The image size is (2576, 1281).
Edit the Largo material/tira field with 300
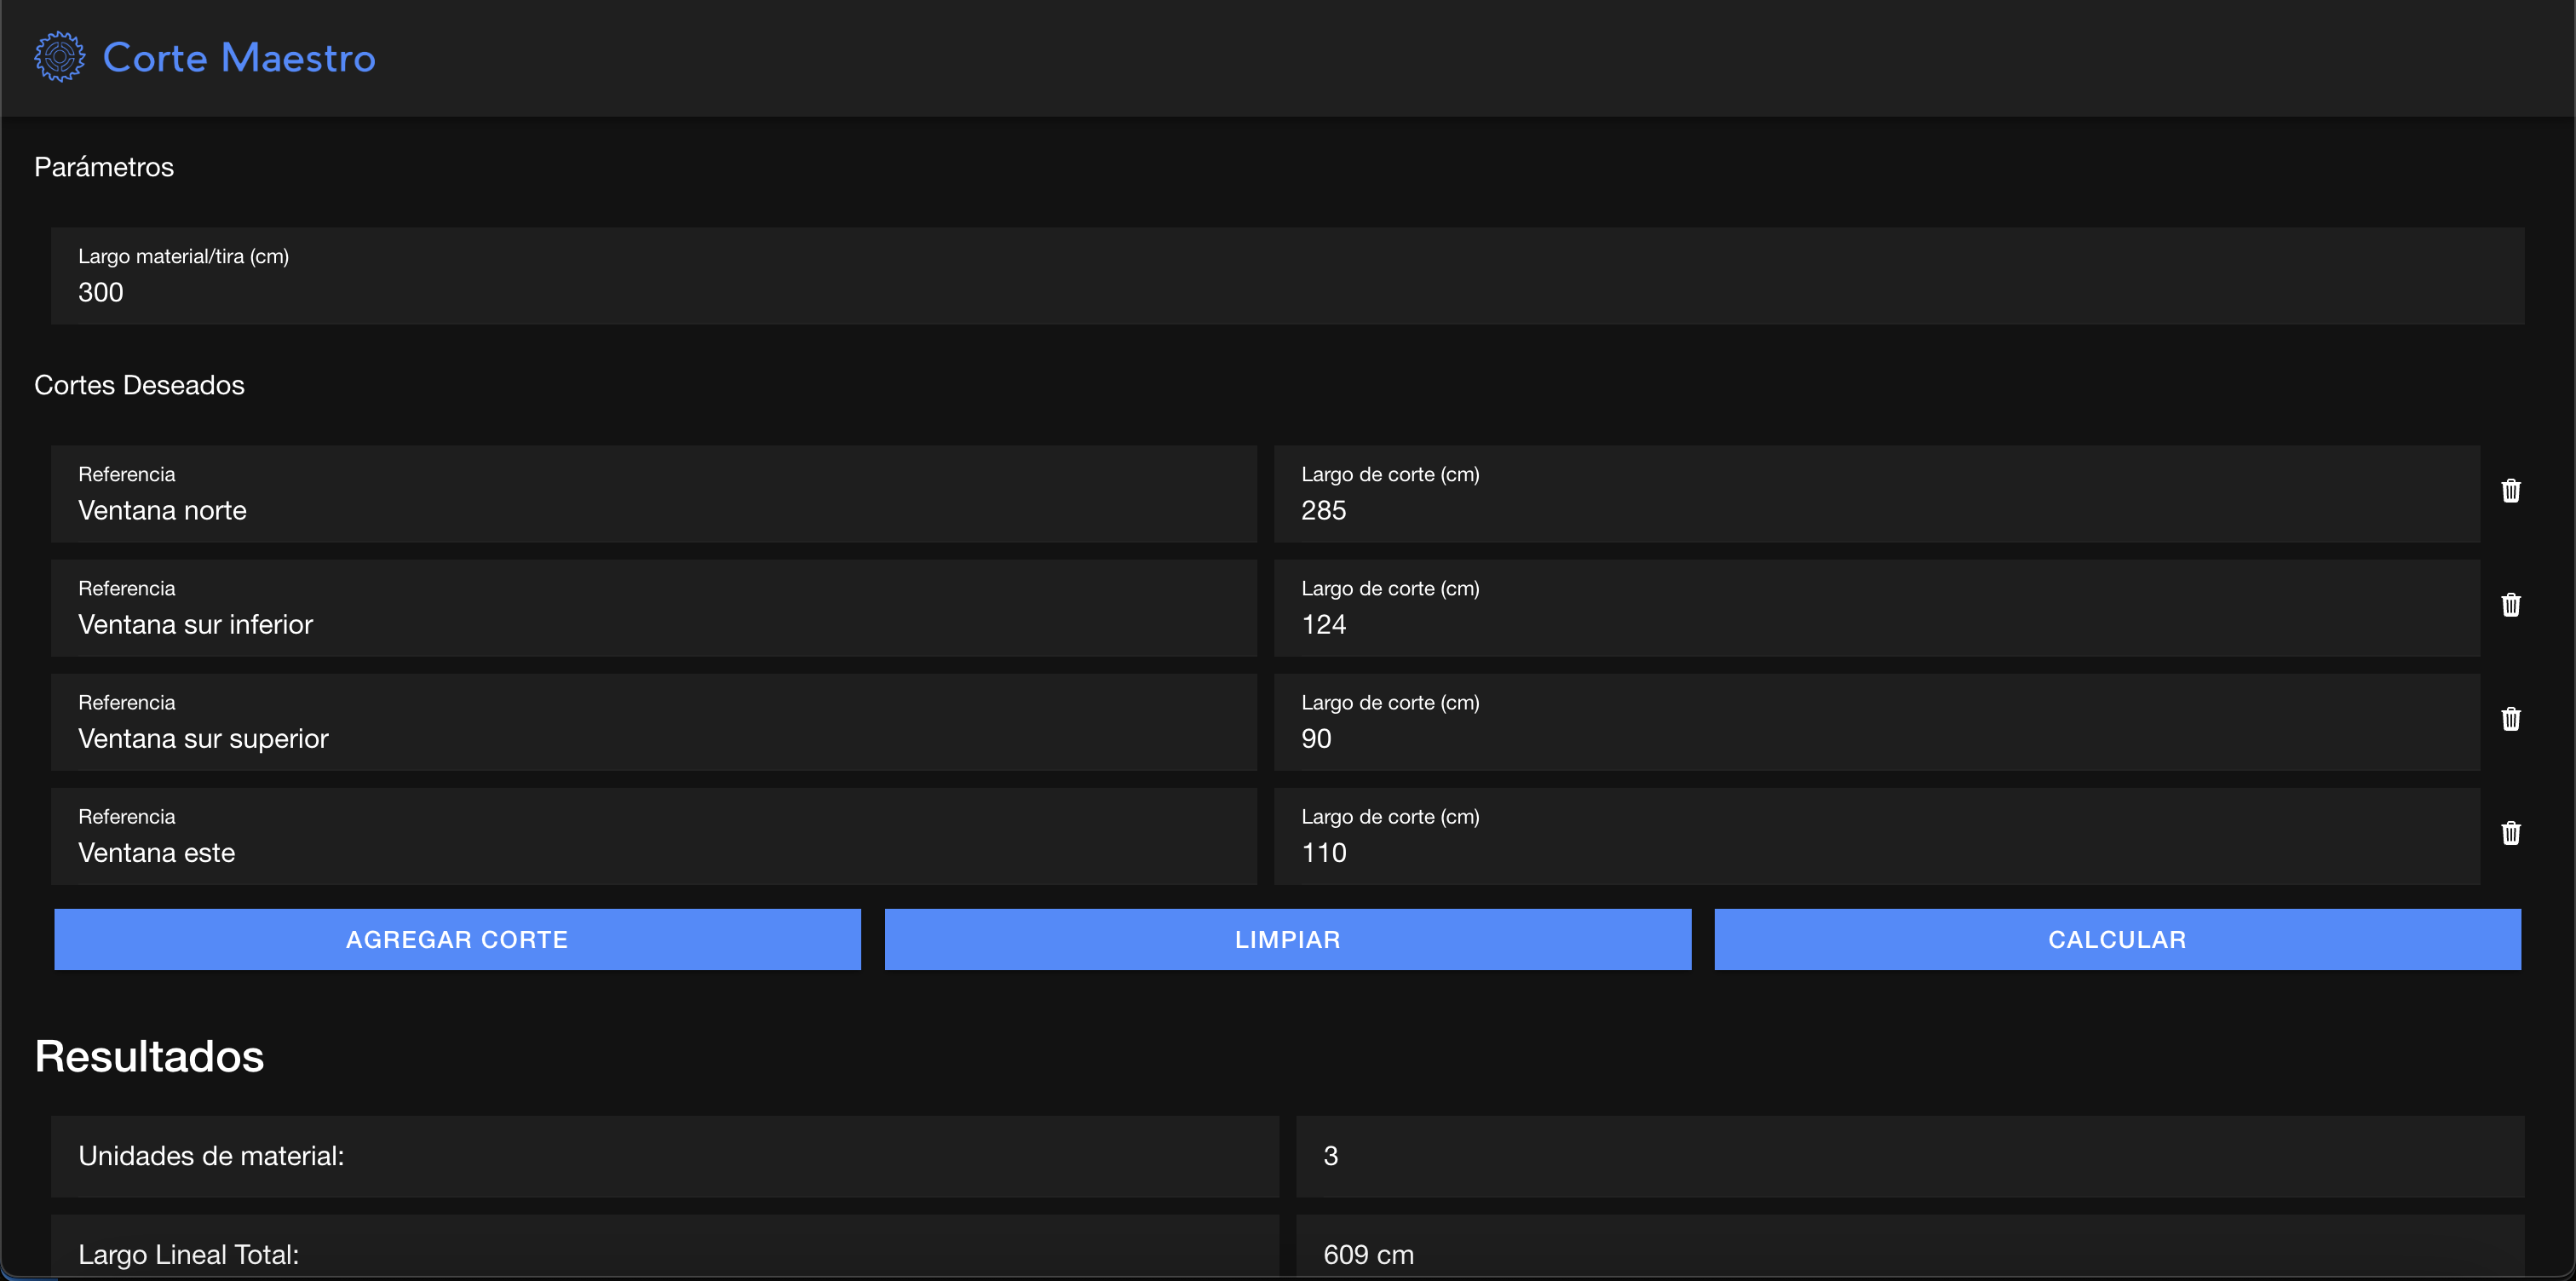click(x=1288, y=276)
